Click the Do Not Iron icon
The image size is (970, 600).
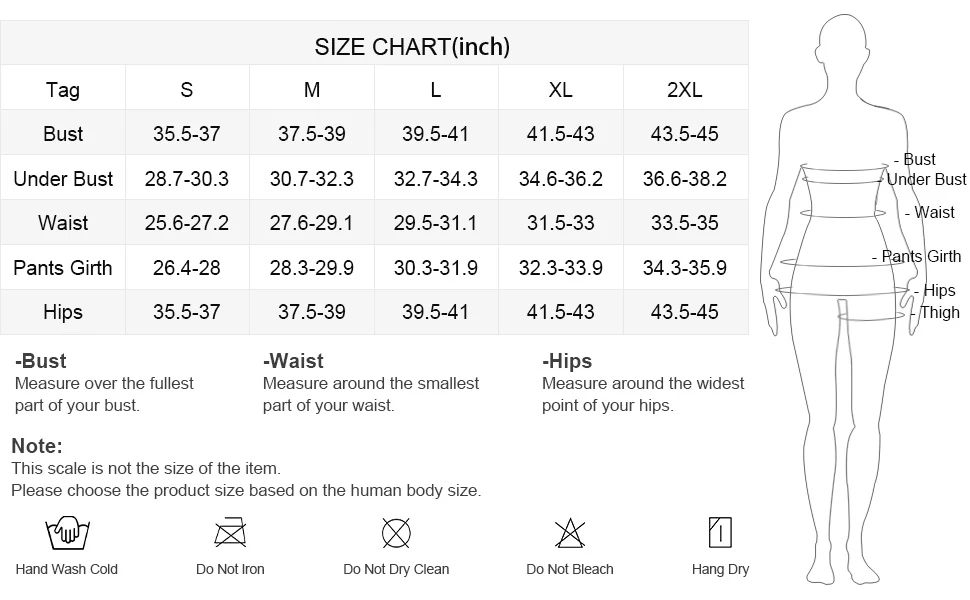pos(230,533)
